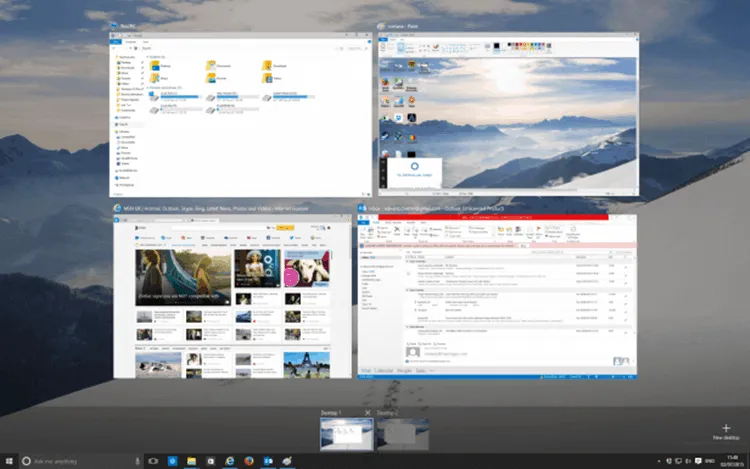Select the Desktop 1 virtual desktop thumbnail
Viewport: 750px width, 469px height.
(x=347, y=434)
